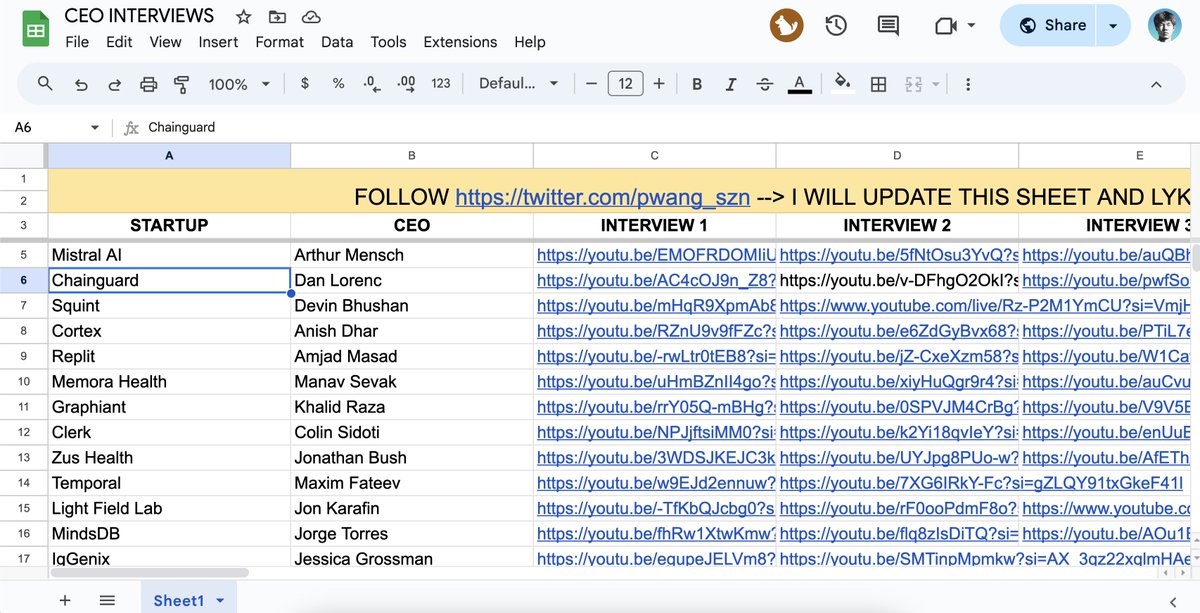Open the twitter.com/pwang_szn link
The width and height of the screenshot is (1200, 613).
coord(602,197)
